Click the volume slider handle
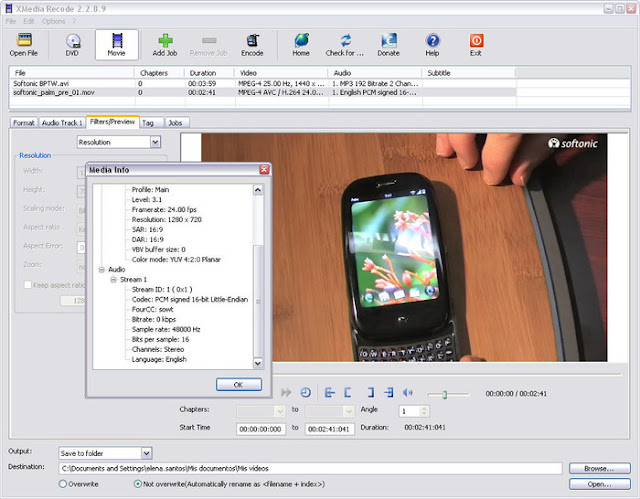 [444, 394]
